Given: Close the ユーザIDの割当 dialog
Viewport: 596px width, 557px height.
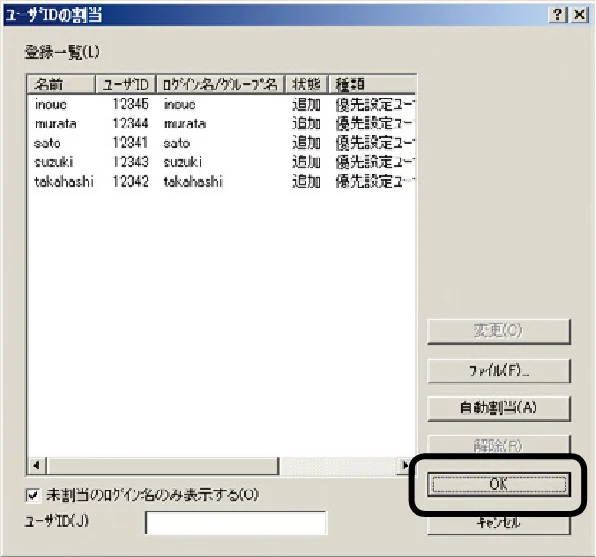Looking at the screenshot, I should point(579,15).
